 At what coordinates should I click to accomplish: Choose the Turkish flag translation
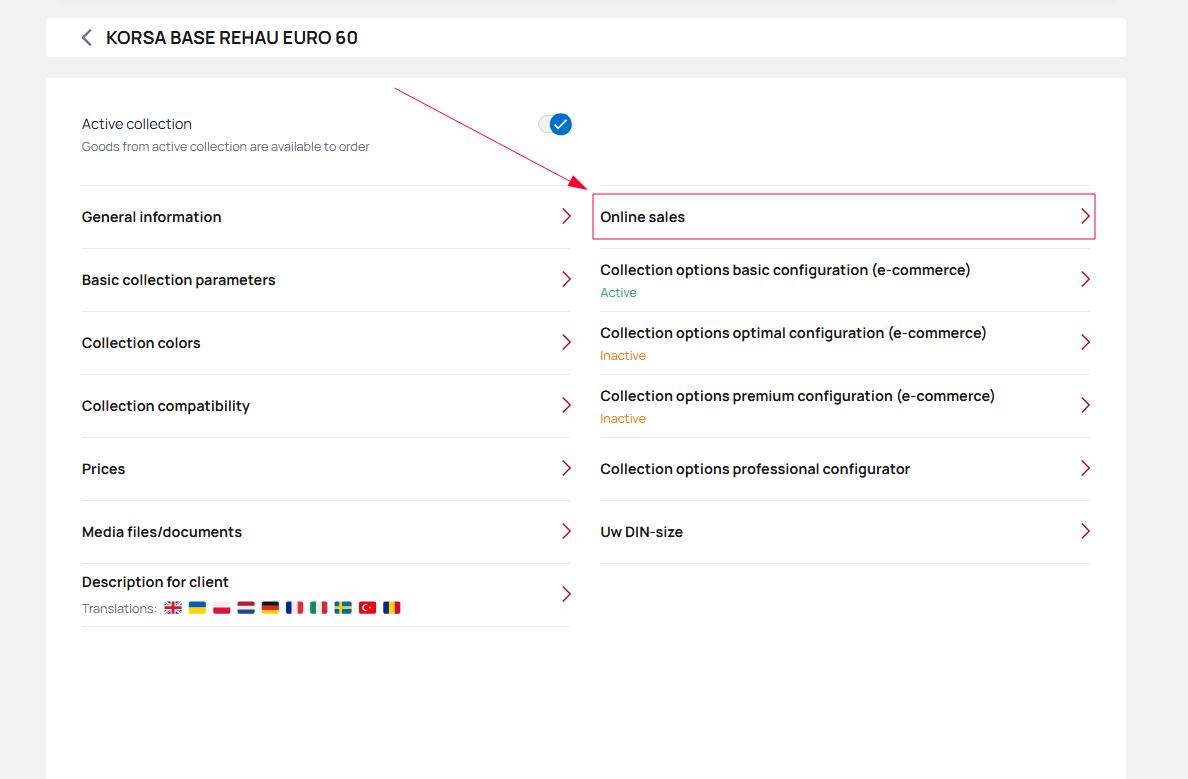(x=367, y=607)
